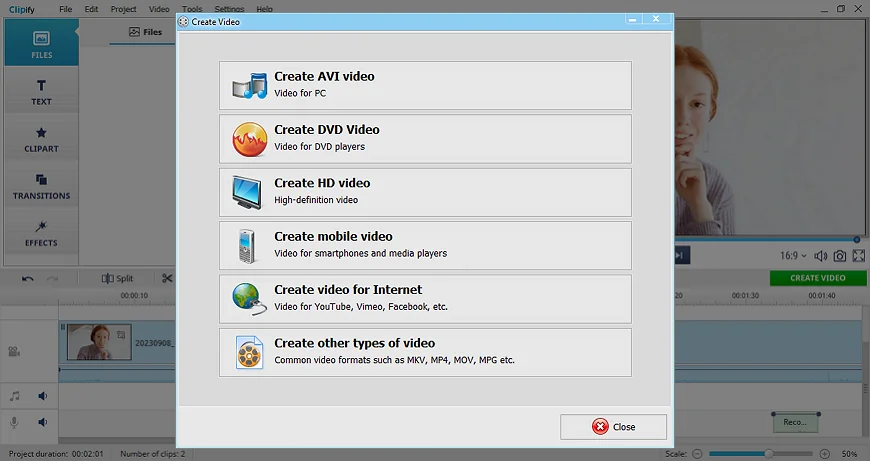
Task: Click the Project duration status text
Action: [56, 454]
